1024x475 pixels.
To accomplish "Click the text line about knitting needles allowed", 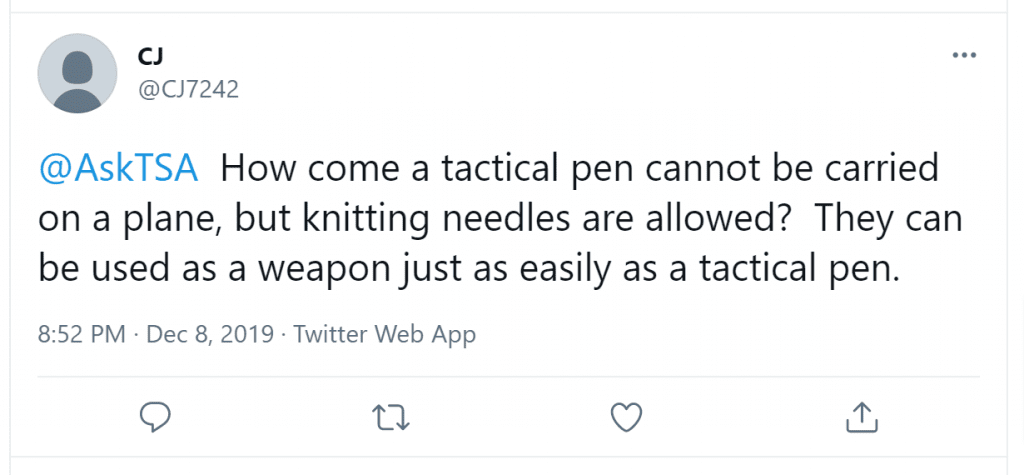I will pyautogui.click(x=500, y=220).
